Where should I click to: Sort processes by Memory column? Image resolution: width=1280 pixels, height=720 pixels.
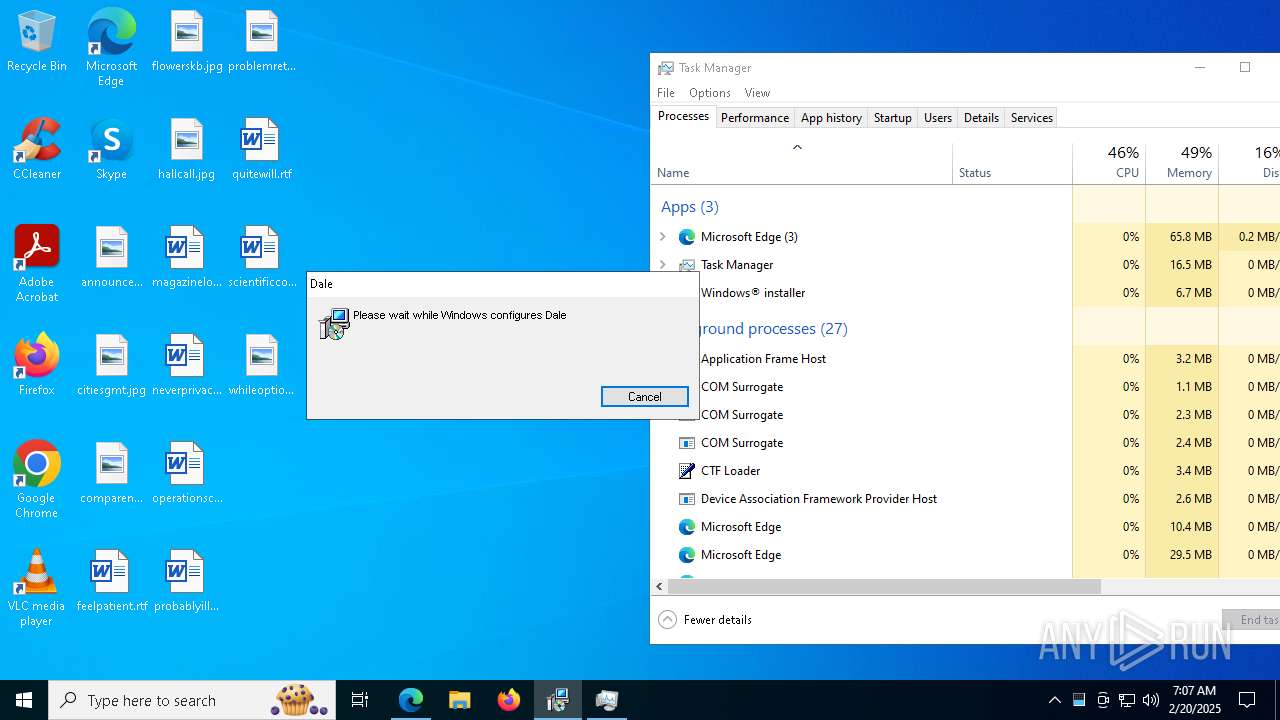1182,165
